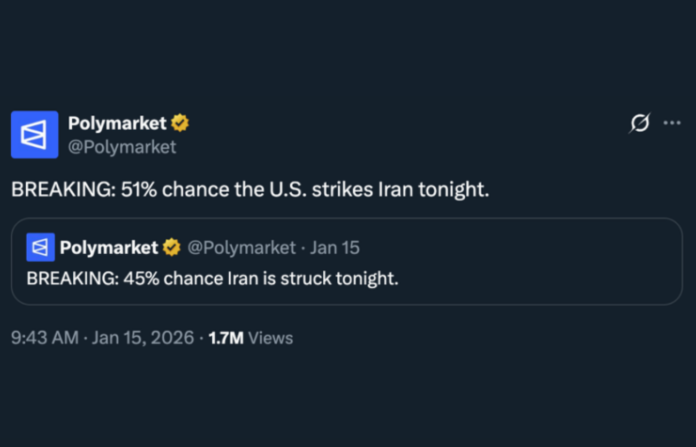This screenshot has width=696, height=447.
Task: Open Polymarket profile via bold author name
Action: [117, 123]
